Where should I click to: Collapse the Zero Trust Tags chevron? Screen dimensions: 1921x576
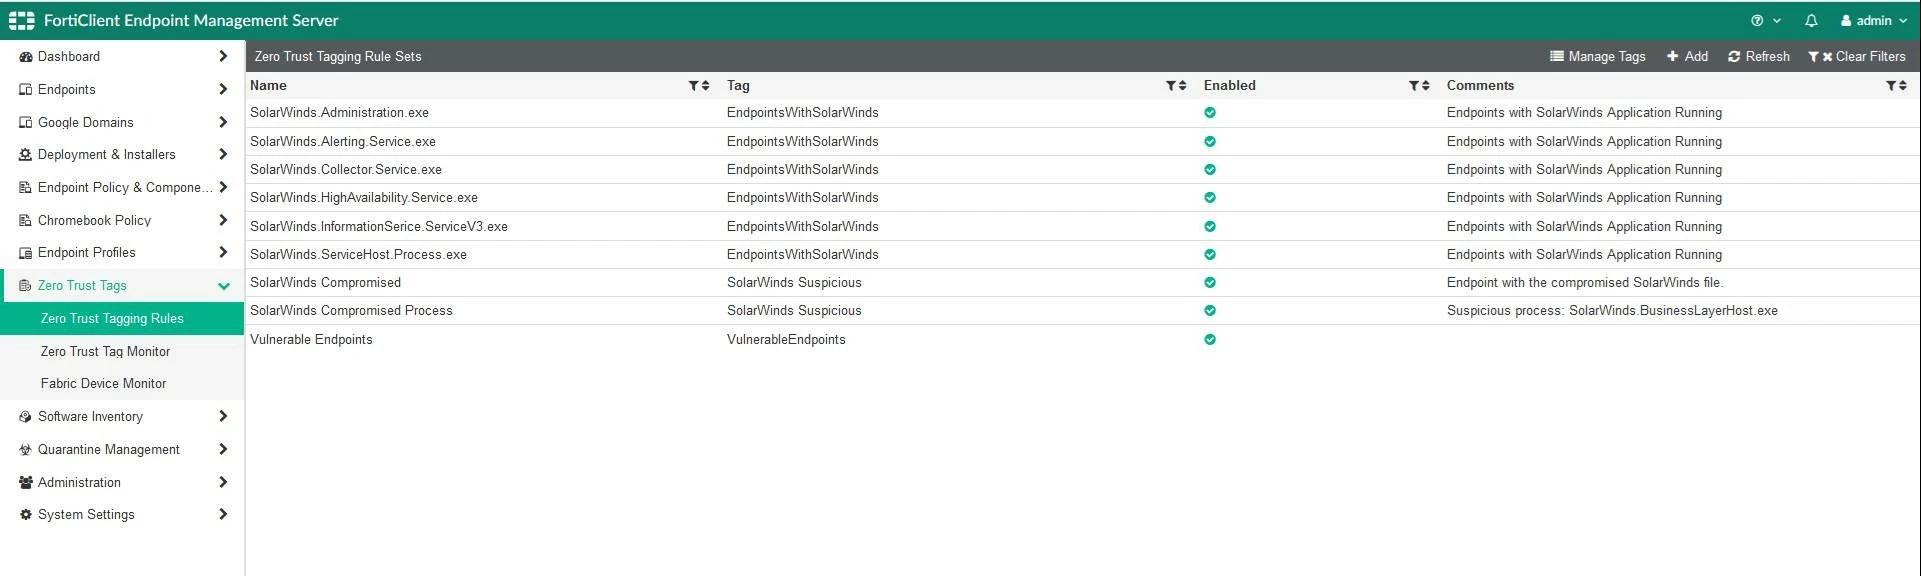click(x=223, y=286)
